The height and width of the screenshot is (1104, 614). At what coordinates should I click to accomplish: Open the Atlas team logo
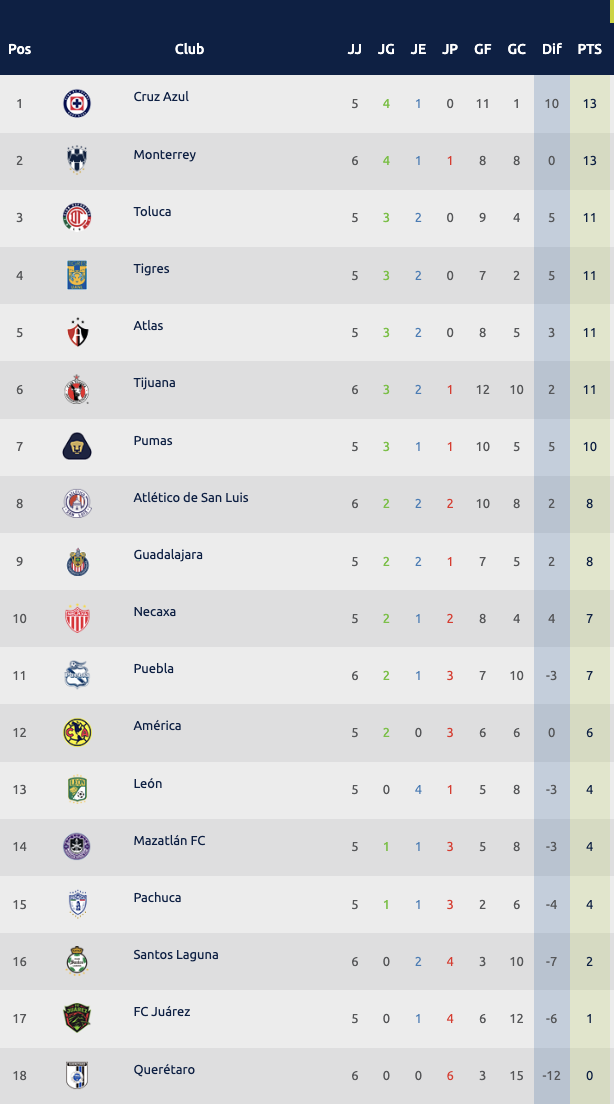click(x=77, y=332)
